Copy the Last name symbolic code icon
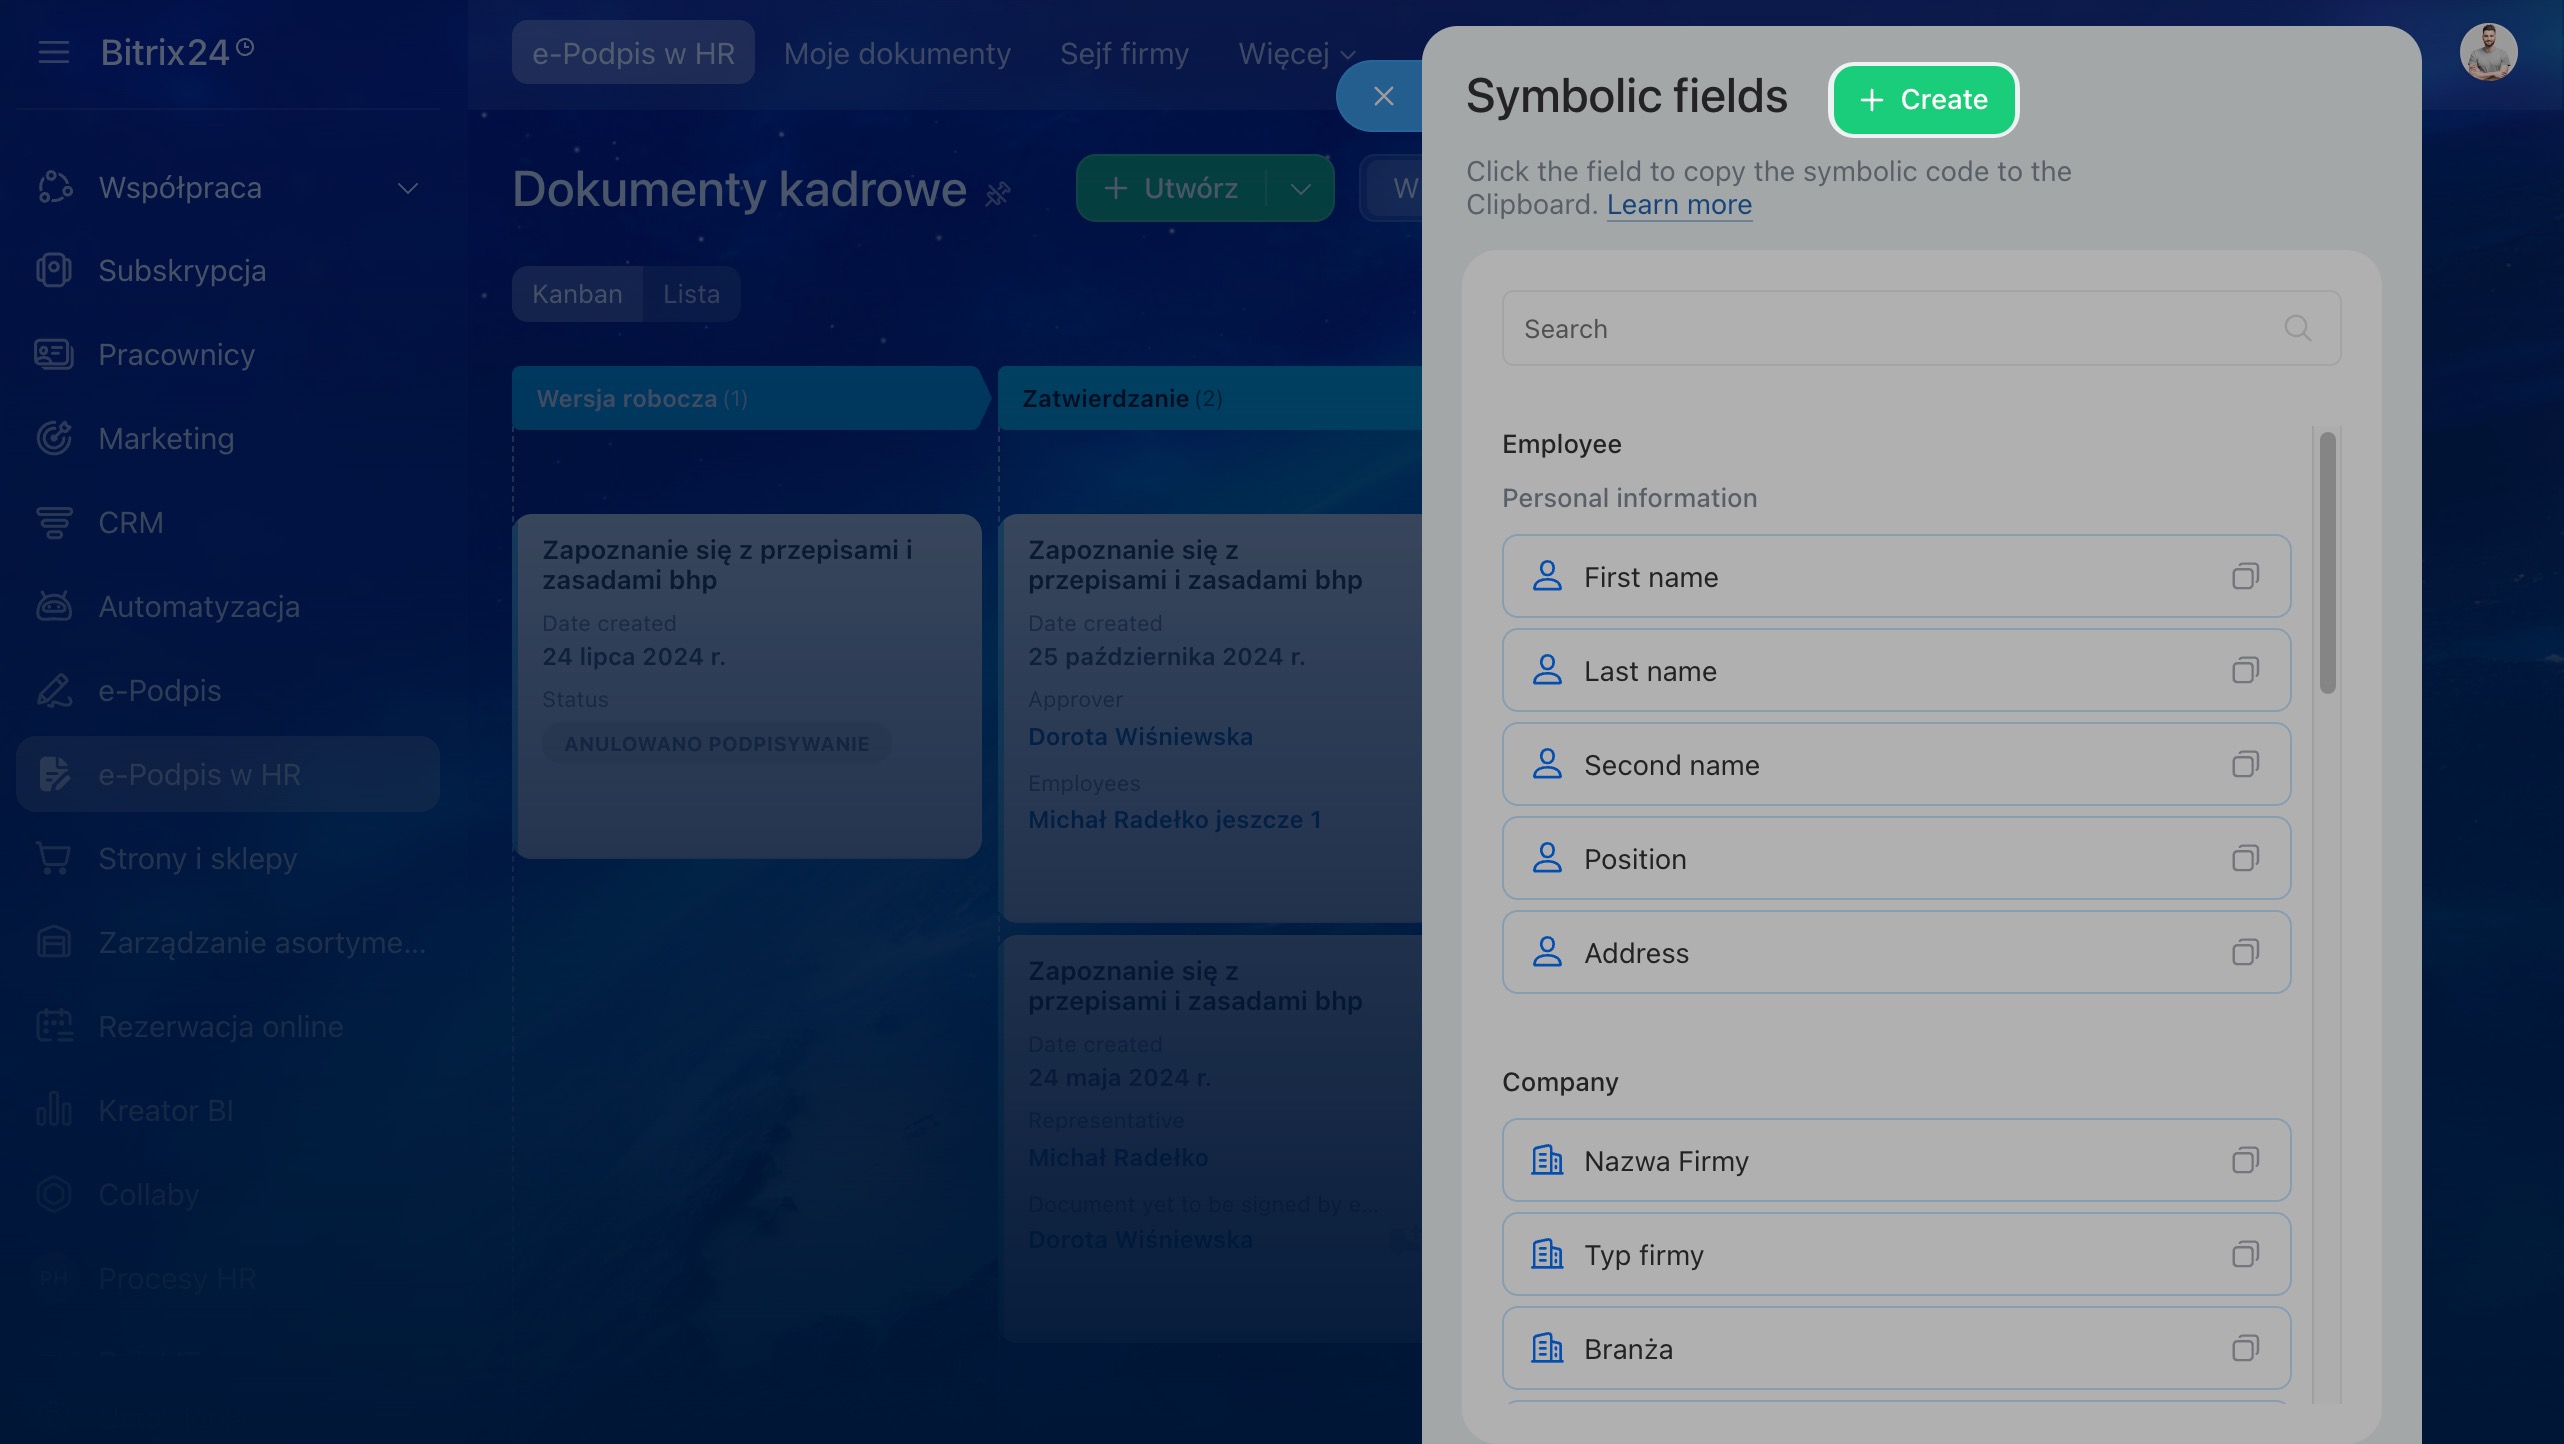The image size is (2564, 1444). click(2245, 670)
